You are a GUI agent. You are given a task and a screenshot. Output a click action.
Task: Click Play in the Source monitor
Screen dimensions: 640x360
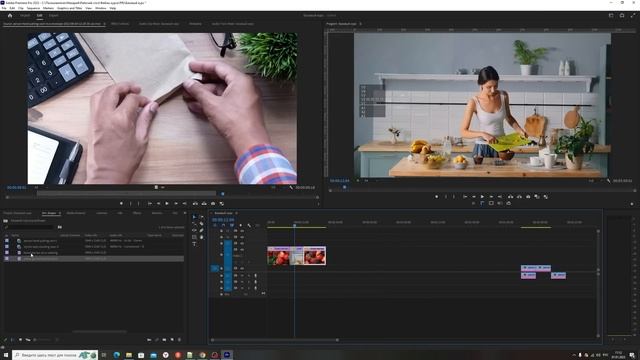point(167,203)
